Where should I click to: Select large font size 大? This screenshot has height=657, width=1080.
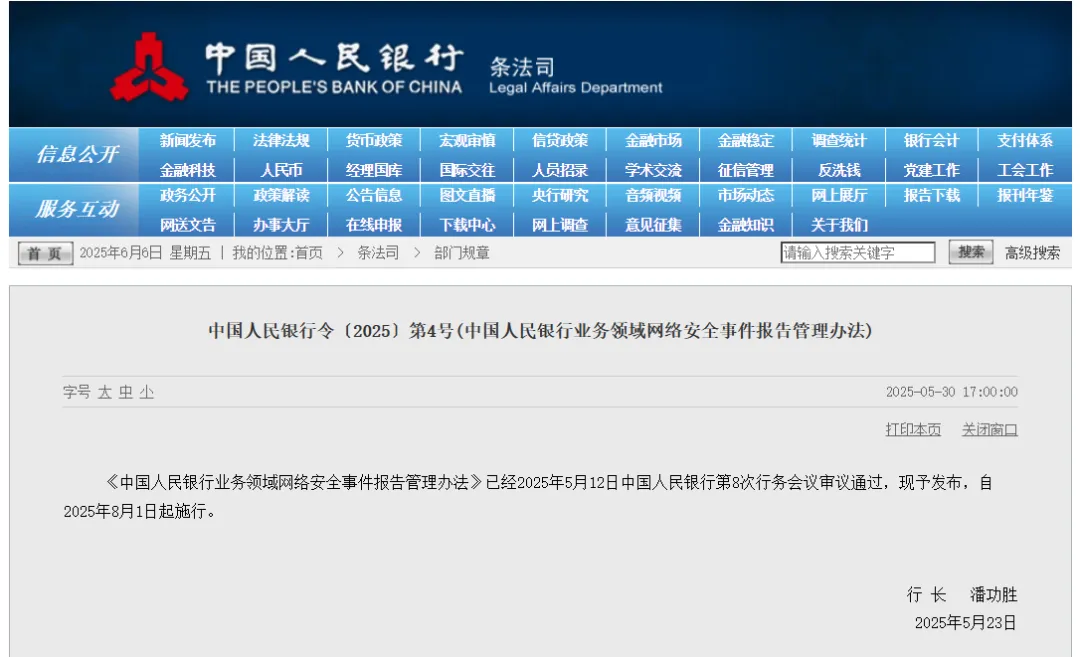click(105, 393)
